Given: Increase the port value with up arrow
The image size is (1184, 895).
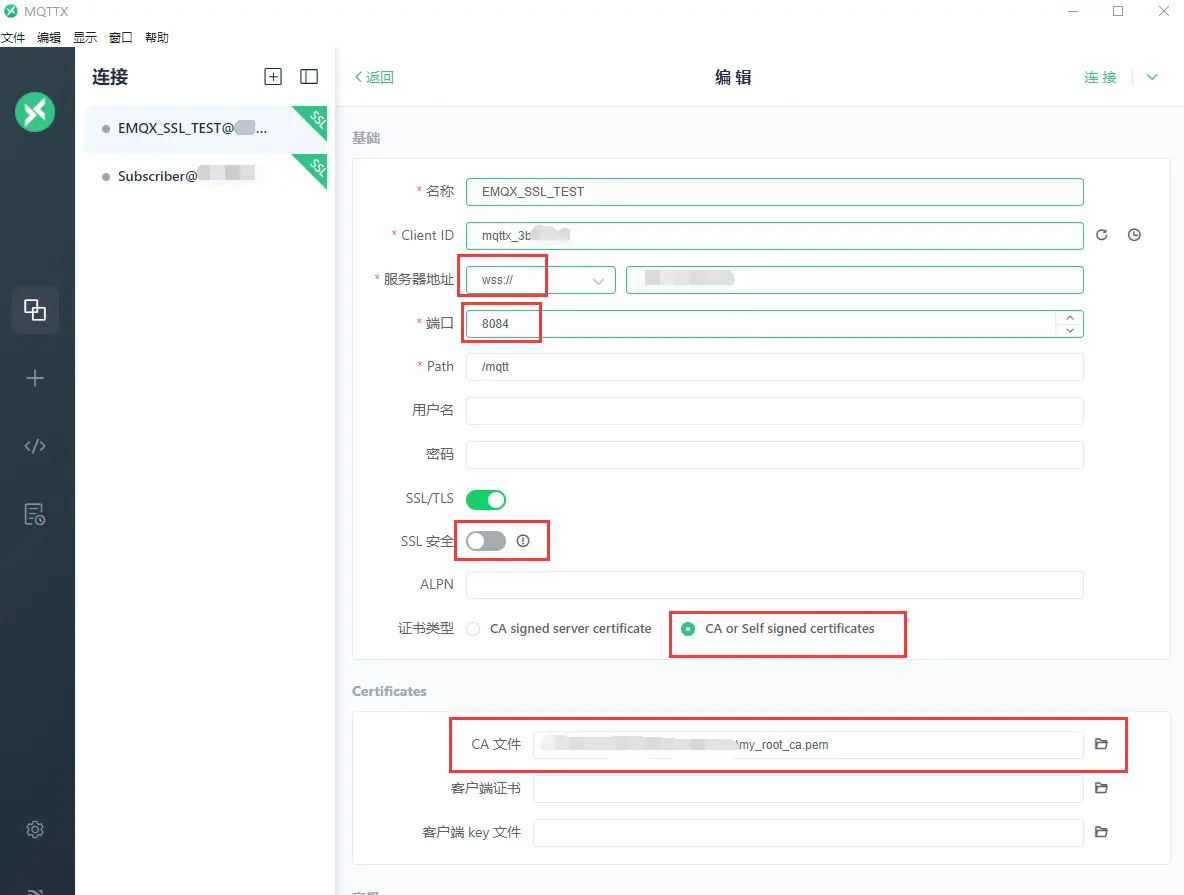Looking at the screenshot, I should point(1070,317).
